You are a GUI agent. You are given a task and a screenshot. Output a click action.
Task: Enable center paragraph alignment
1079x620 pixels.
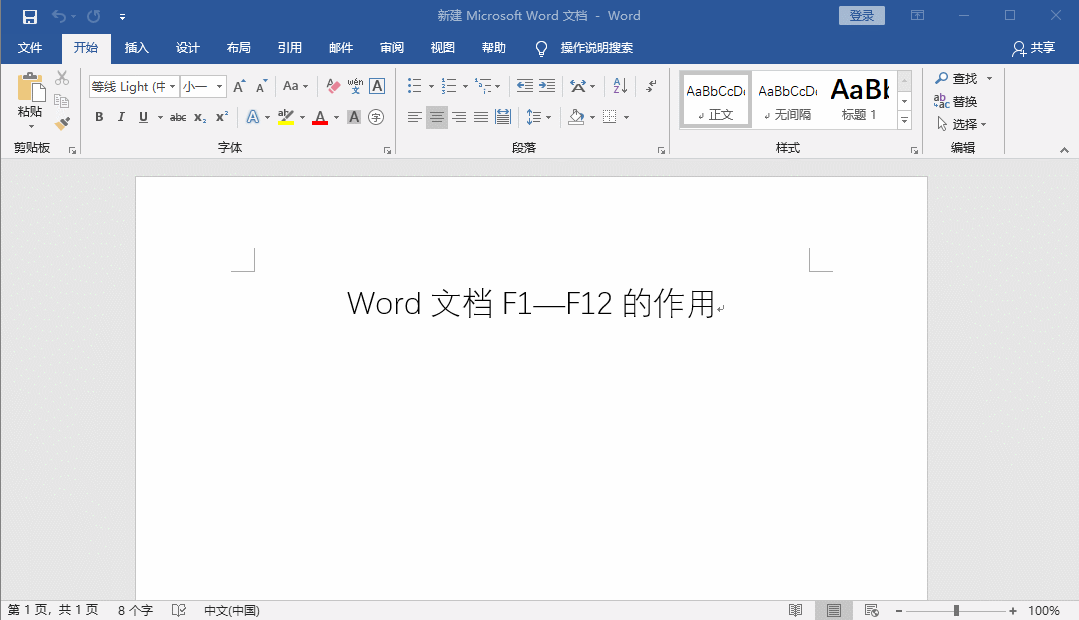point(436,117)
